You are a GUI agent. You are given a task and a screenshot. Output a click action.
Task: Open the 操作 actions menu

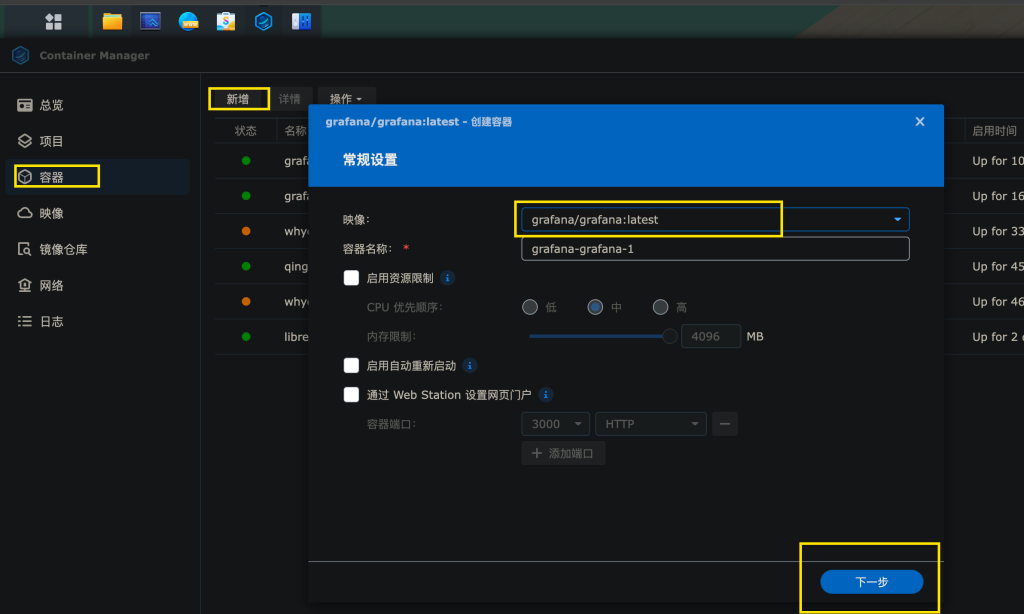pyautogui.click(x=345, y=98)
